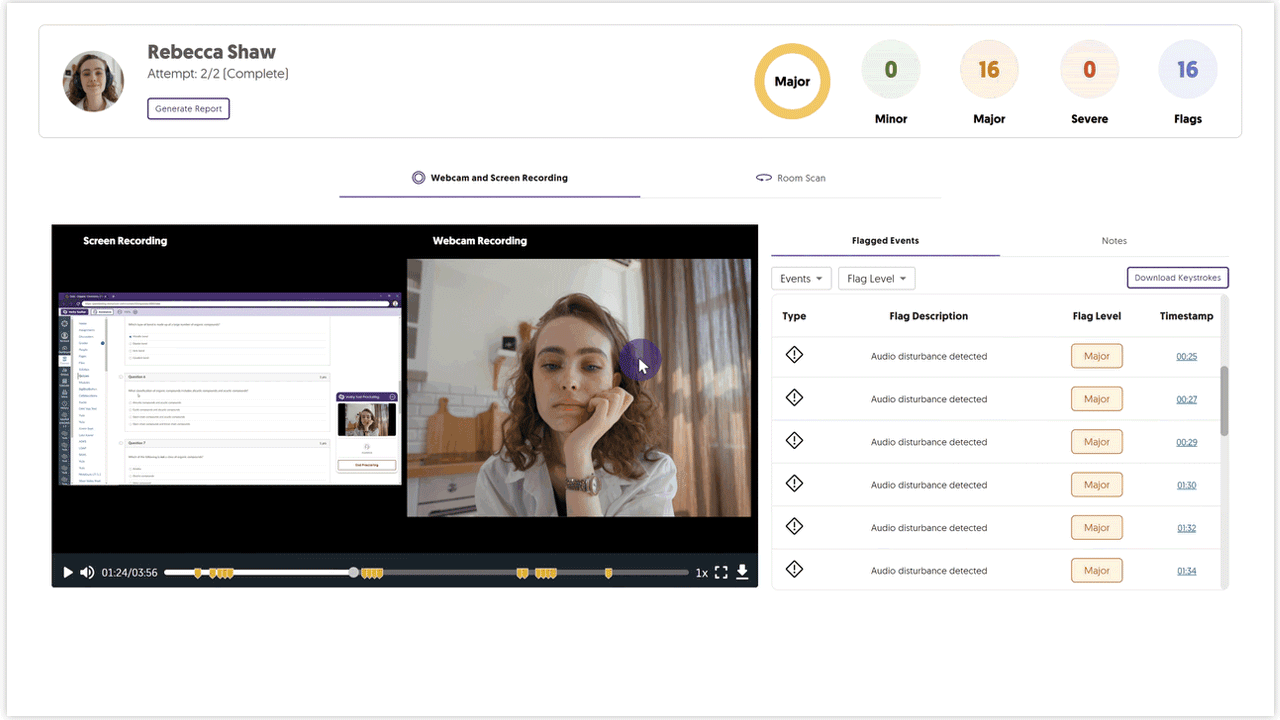Jump to timestamp 00:25
The height and width of the screenshot is (720, 1280).
pyautogui.click(x=1186, y=357)
